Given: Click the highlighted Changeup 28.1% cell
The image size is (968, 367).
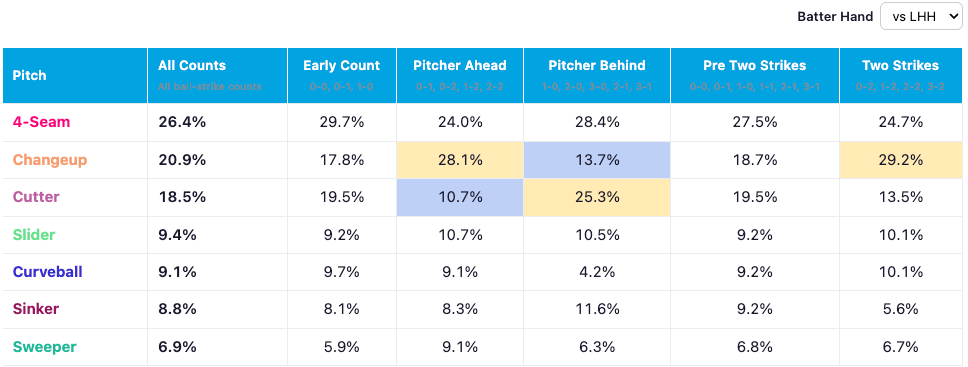Looking at the screenshot, I should point(460,160).
